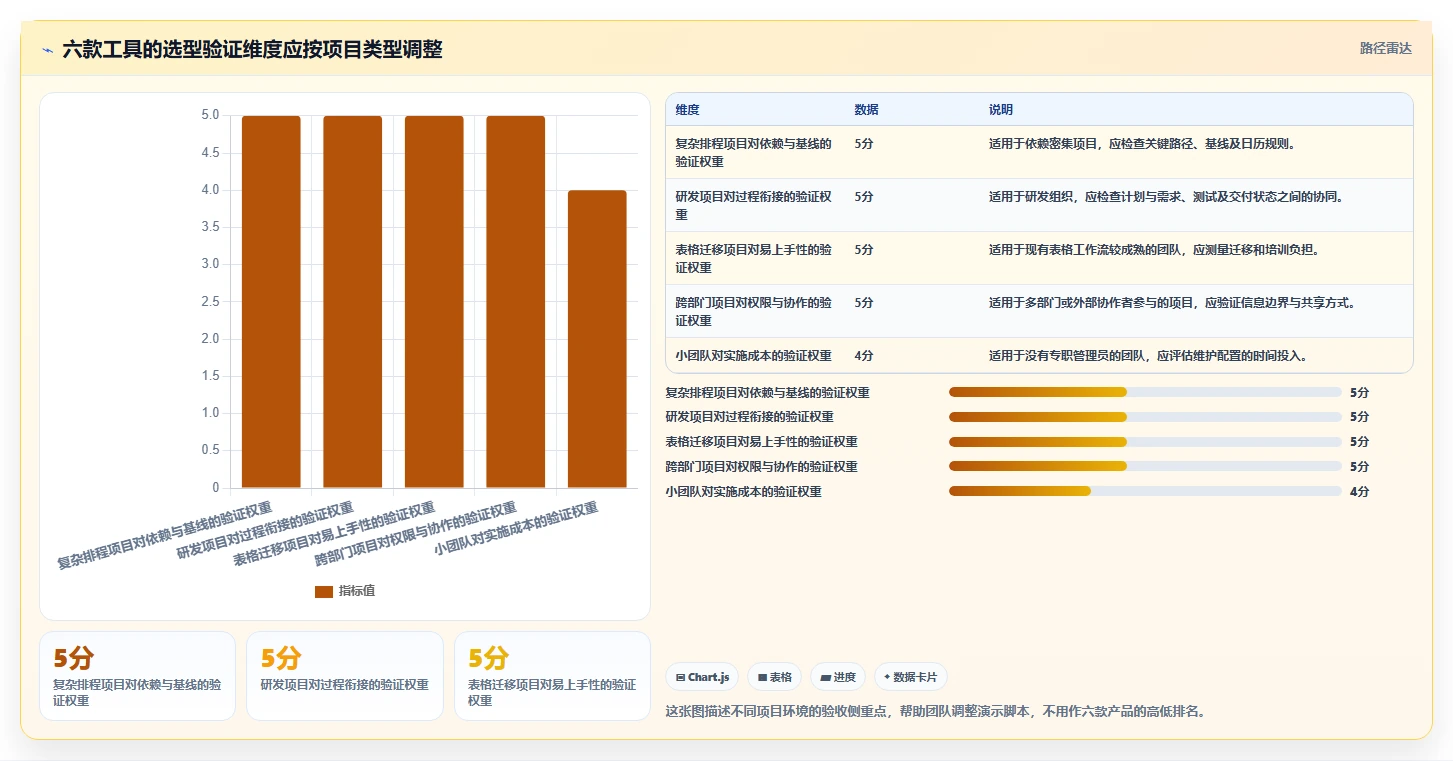
Task: Click the chart bar for 研发项目对过程衔接
Action: 352,302
